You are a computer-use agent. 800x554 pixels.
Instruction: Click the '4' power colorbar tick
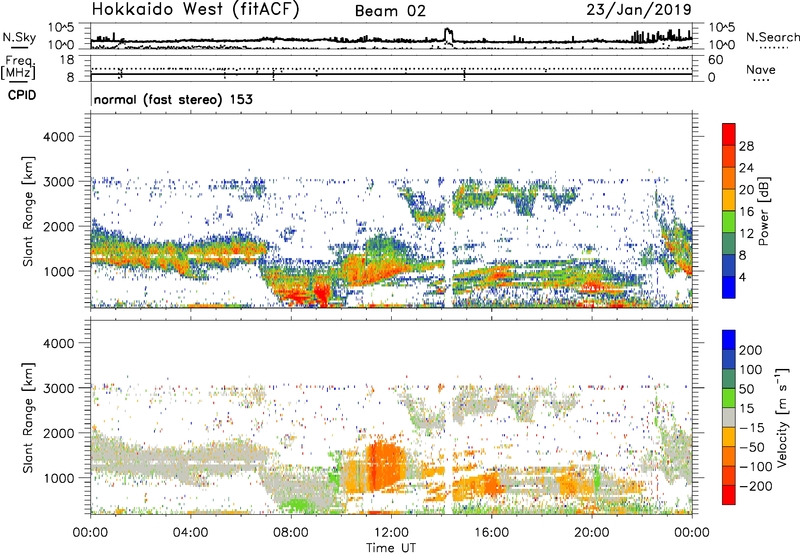742,277
